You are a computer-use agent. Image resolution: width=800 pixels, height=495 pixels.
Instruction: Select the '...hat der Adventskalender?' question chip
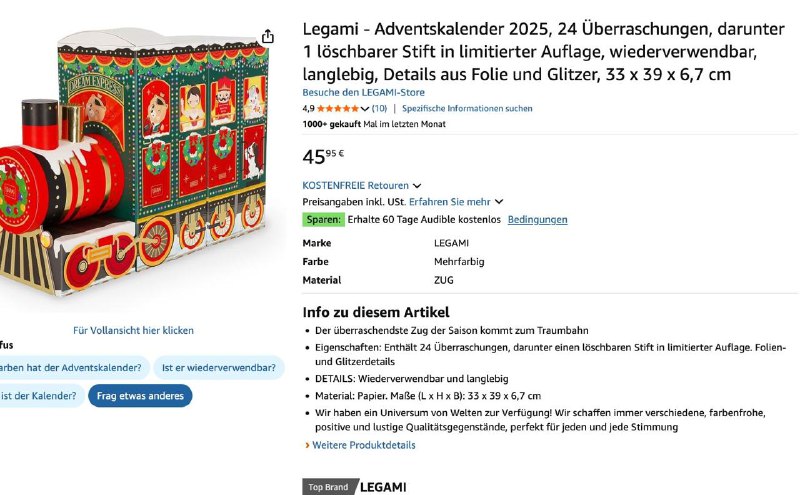click(x=72, y=367)
